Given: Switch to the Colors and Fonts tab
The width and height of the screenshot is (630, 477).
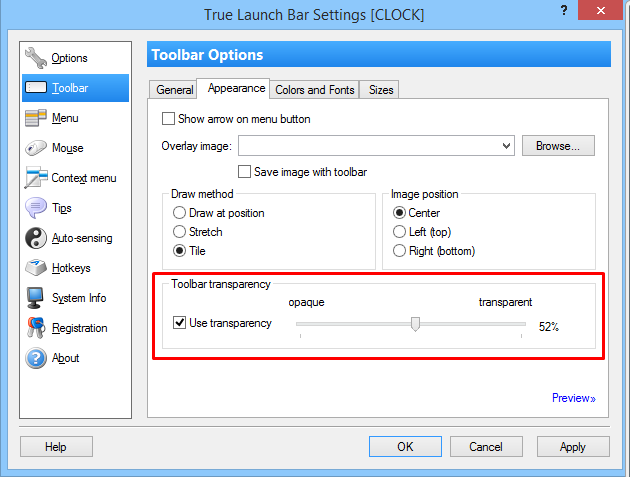Looking at the screenshot, I should tap(314, 90).
